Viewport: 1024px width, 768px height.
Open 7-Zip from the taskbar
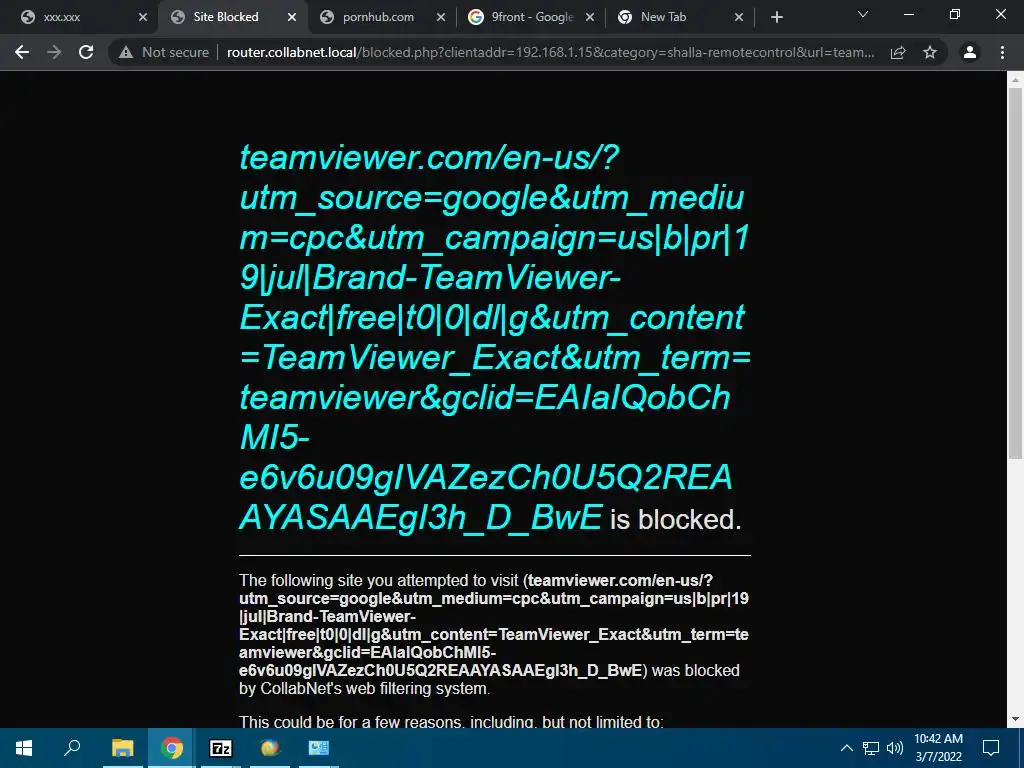221,748
